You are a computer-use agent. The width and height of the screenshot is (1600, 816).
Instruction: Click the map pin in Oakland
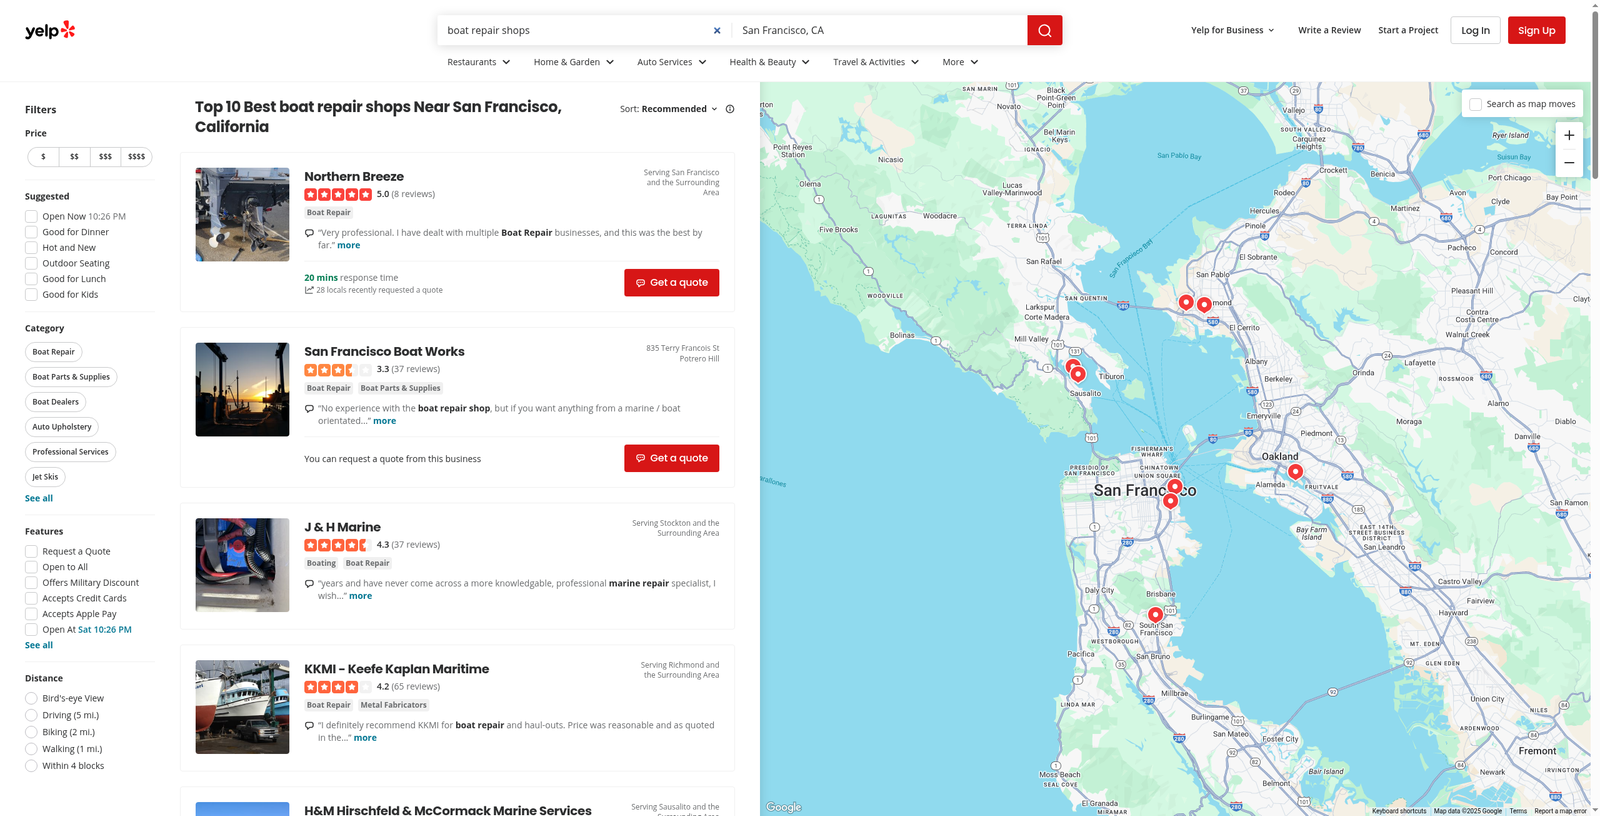point(1295,471)
